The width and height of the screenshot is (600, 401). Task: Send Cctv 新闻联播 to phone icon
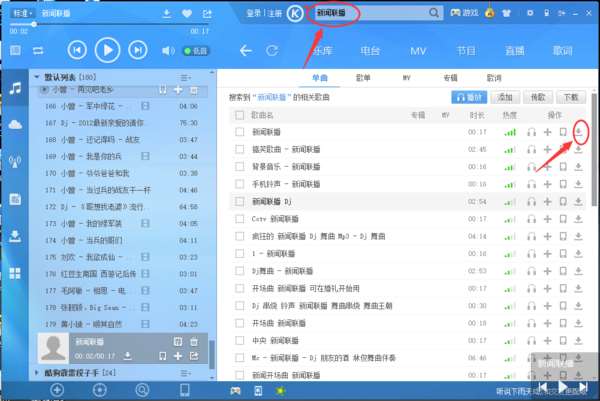(x=563, y=219)
